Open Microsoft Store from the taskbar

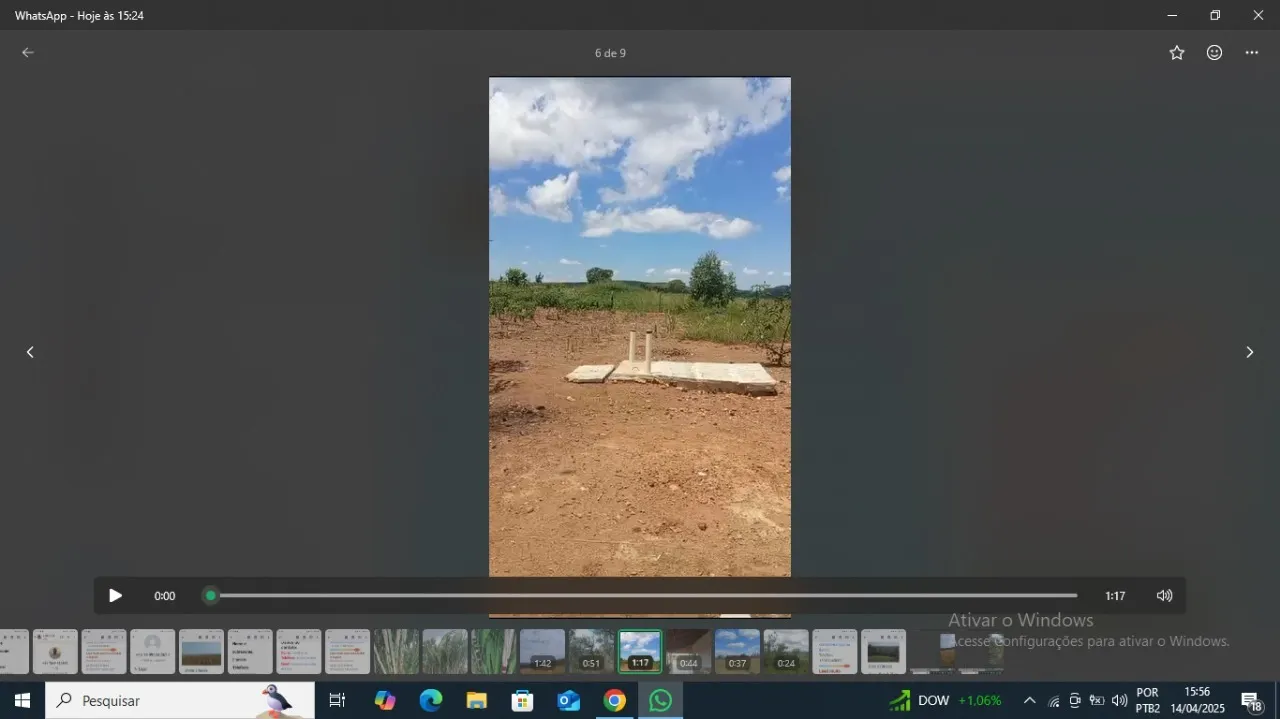[523, 700]
